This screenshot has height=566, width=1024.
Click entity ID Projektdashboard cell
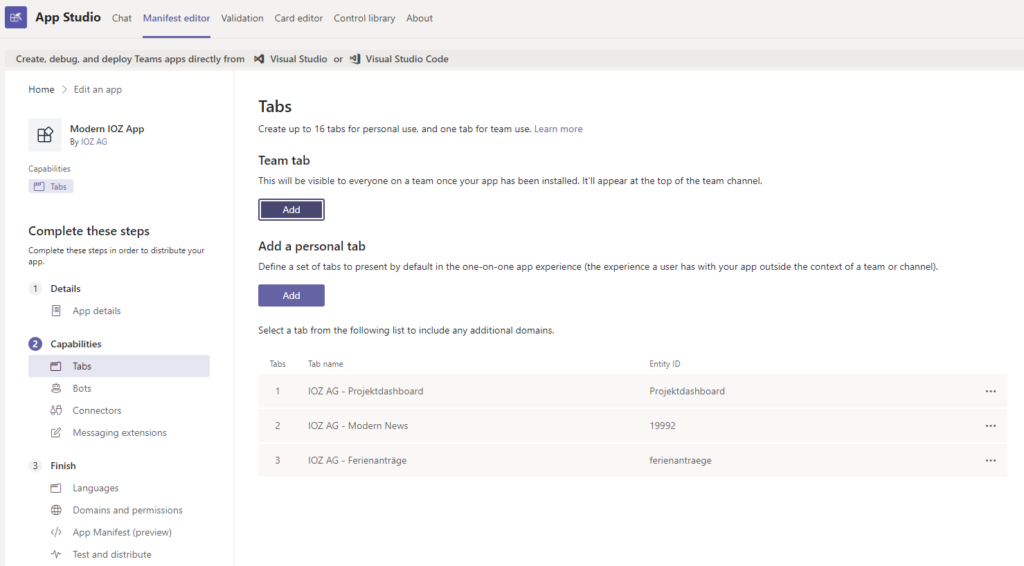[687, 392]
